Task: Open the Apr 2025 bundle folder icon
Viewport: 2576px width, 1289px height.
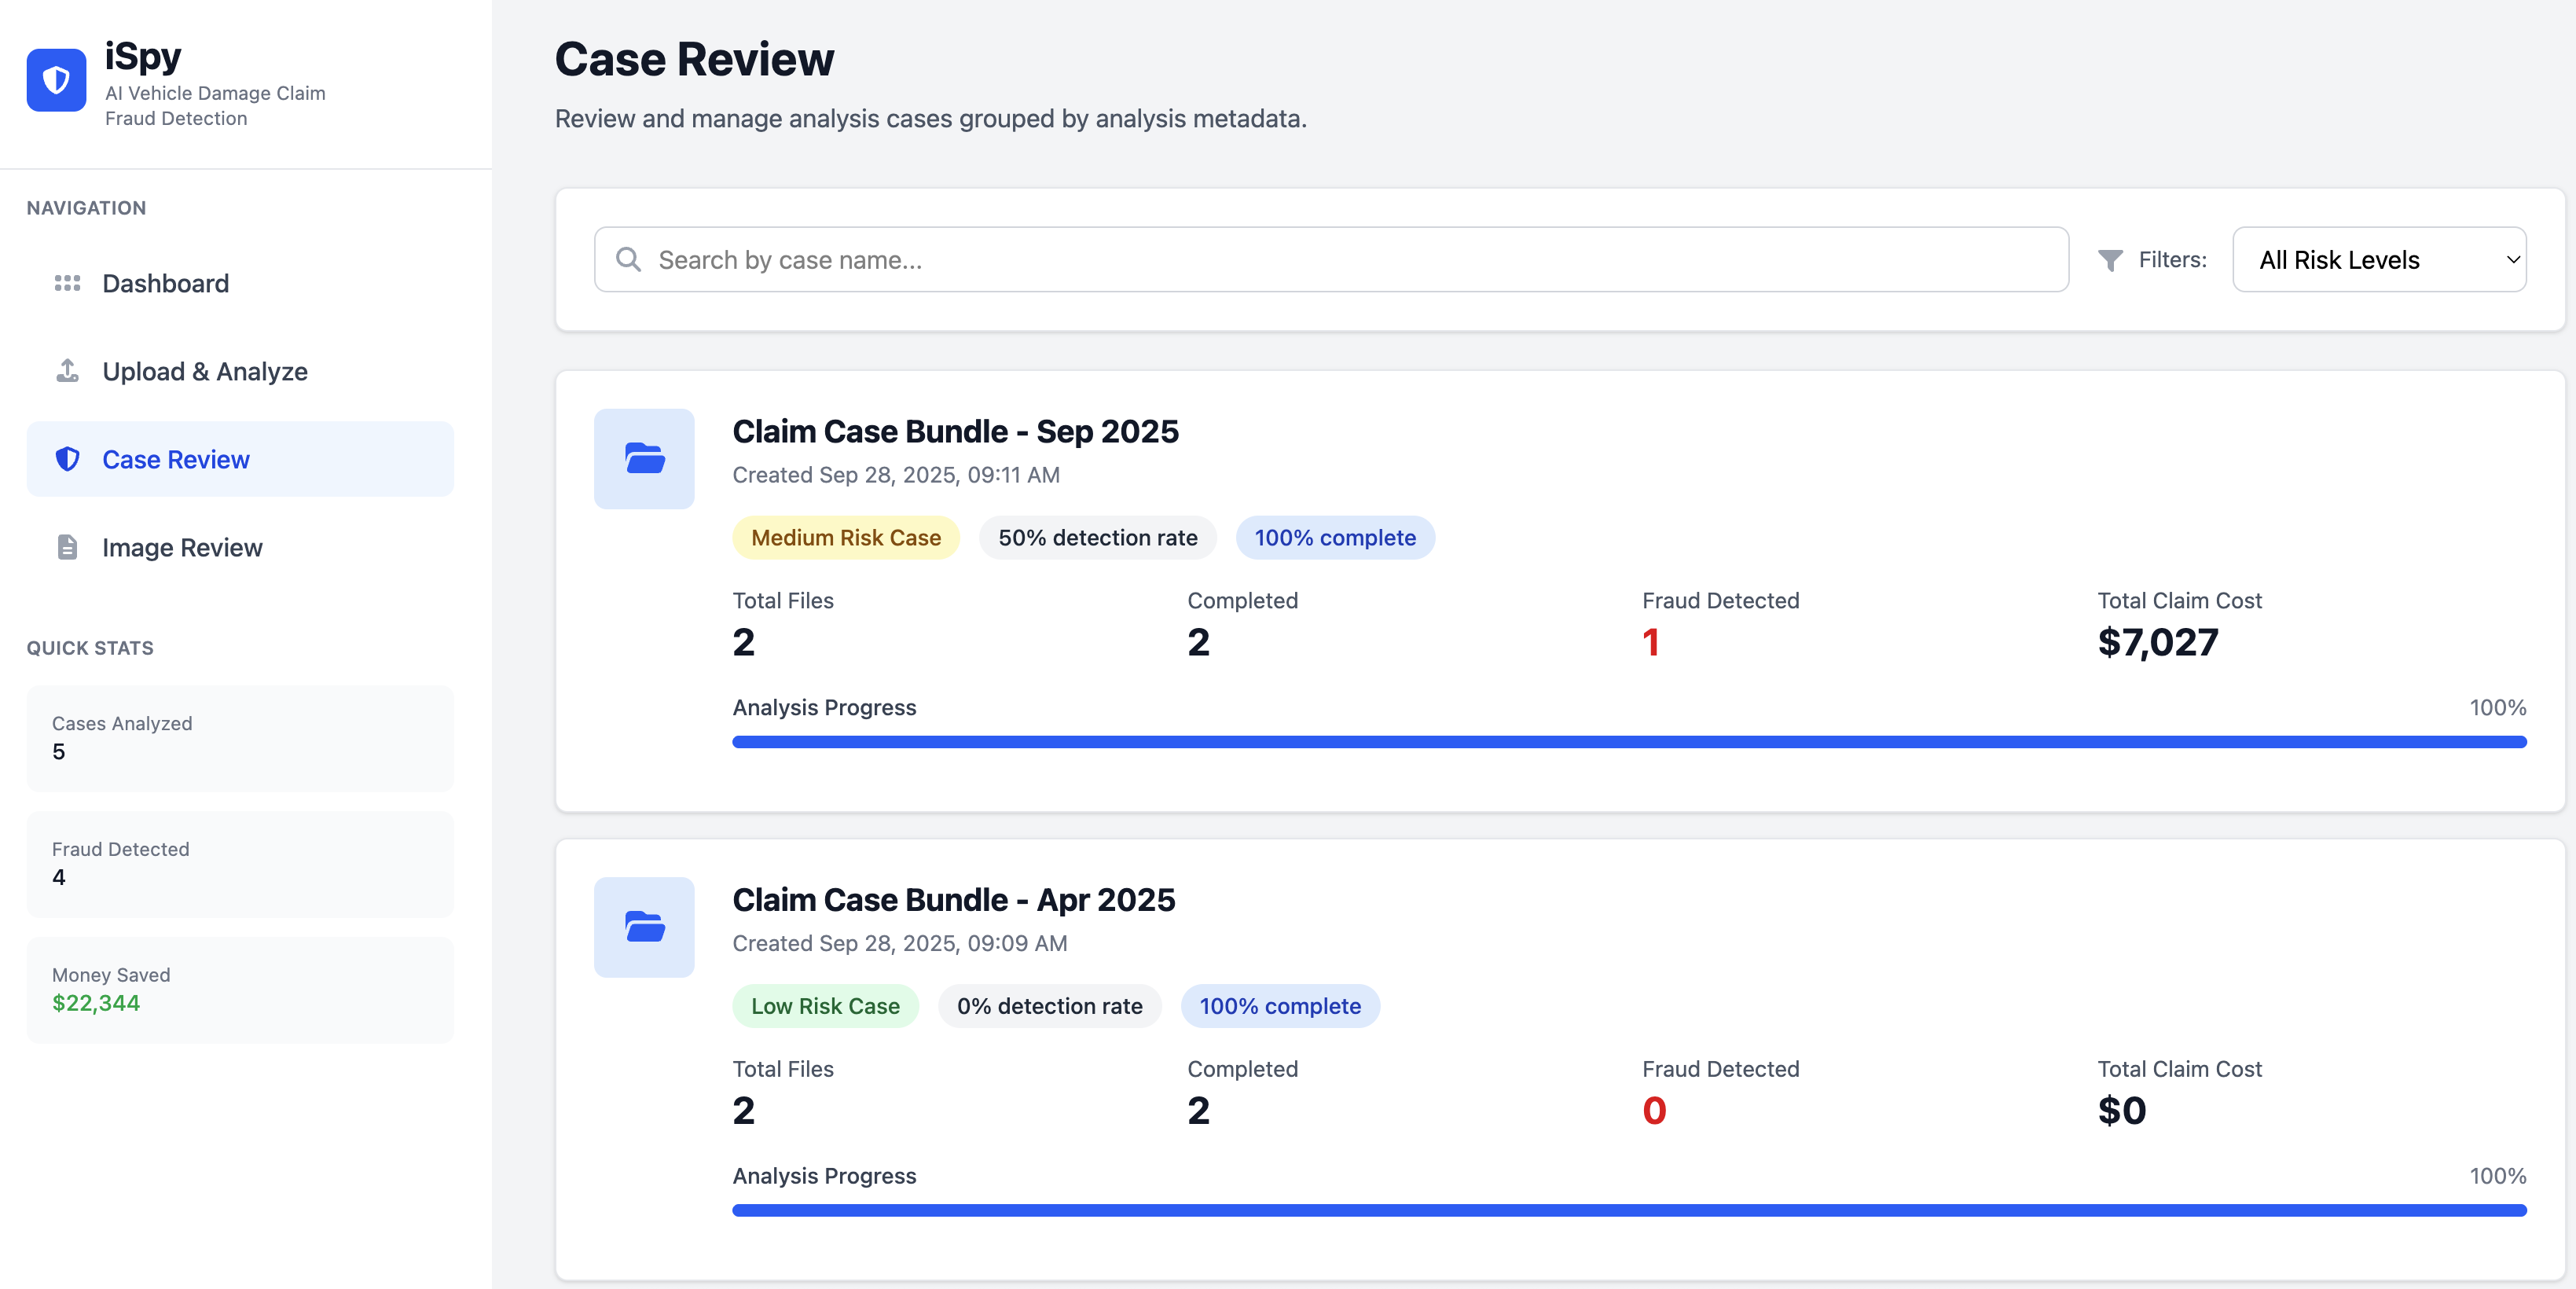Action: [644, 927]
